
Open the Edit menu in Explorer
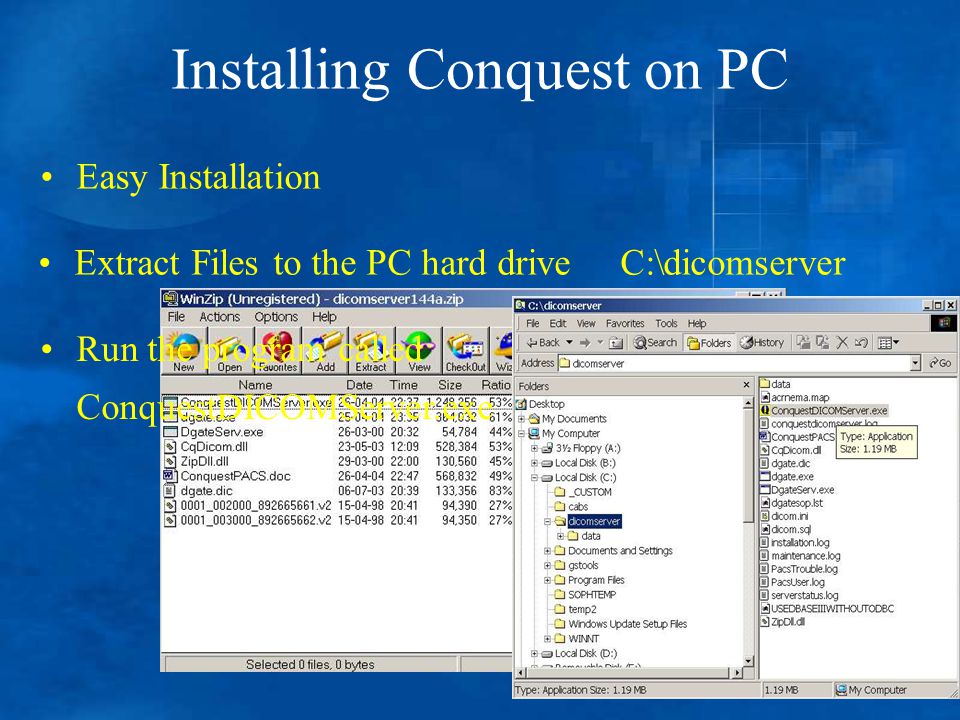[x=558, y=323]
